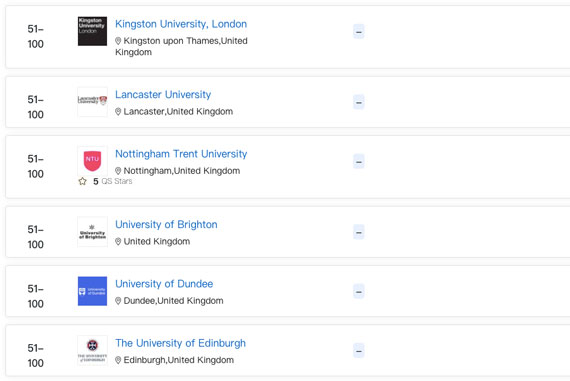Click the University of Brighton logo
The image size is (570, 381).
(x=92, y=232)
